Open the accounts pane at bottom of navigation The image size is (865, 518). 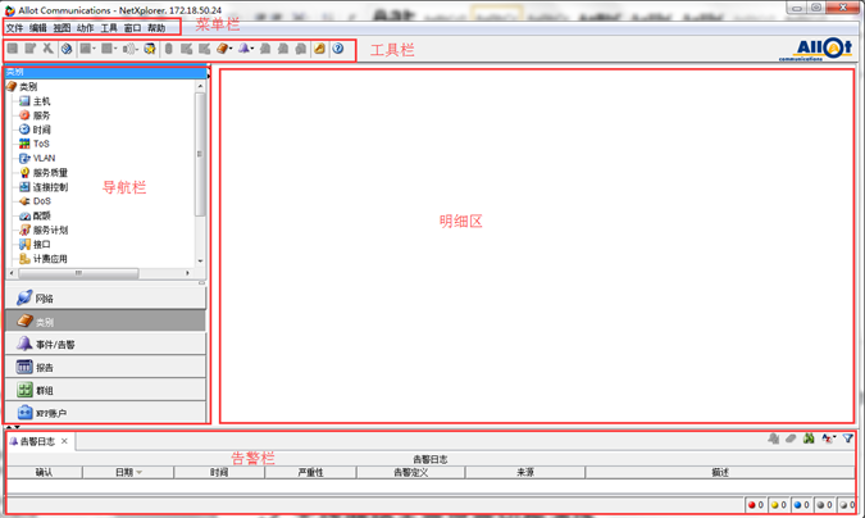click(x=105, y=413)
